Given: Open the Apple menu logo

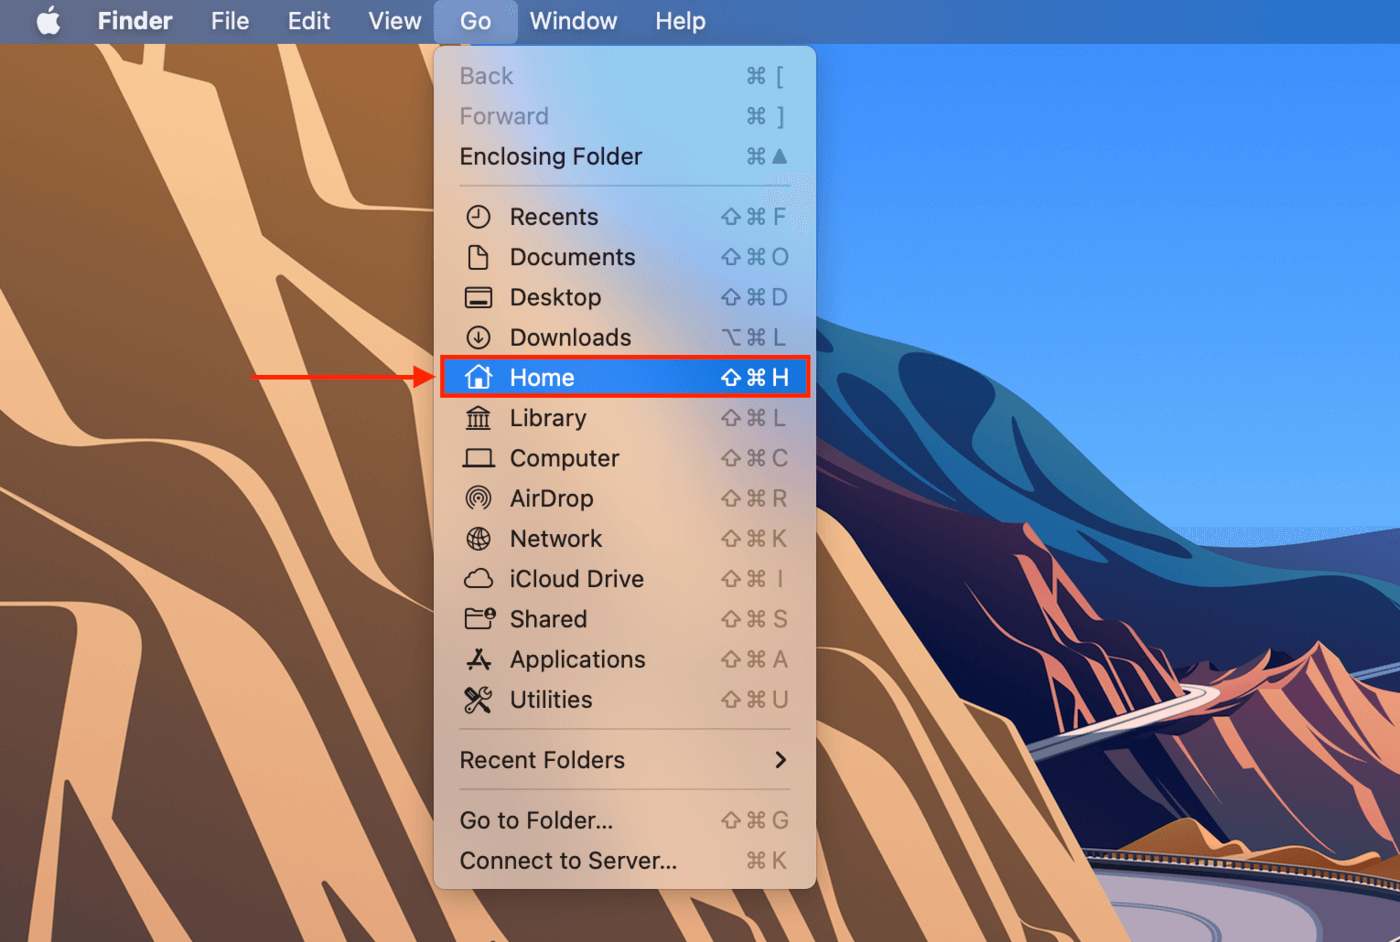Looking at the screenshot, I should [x=49, y=21].
